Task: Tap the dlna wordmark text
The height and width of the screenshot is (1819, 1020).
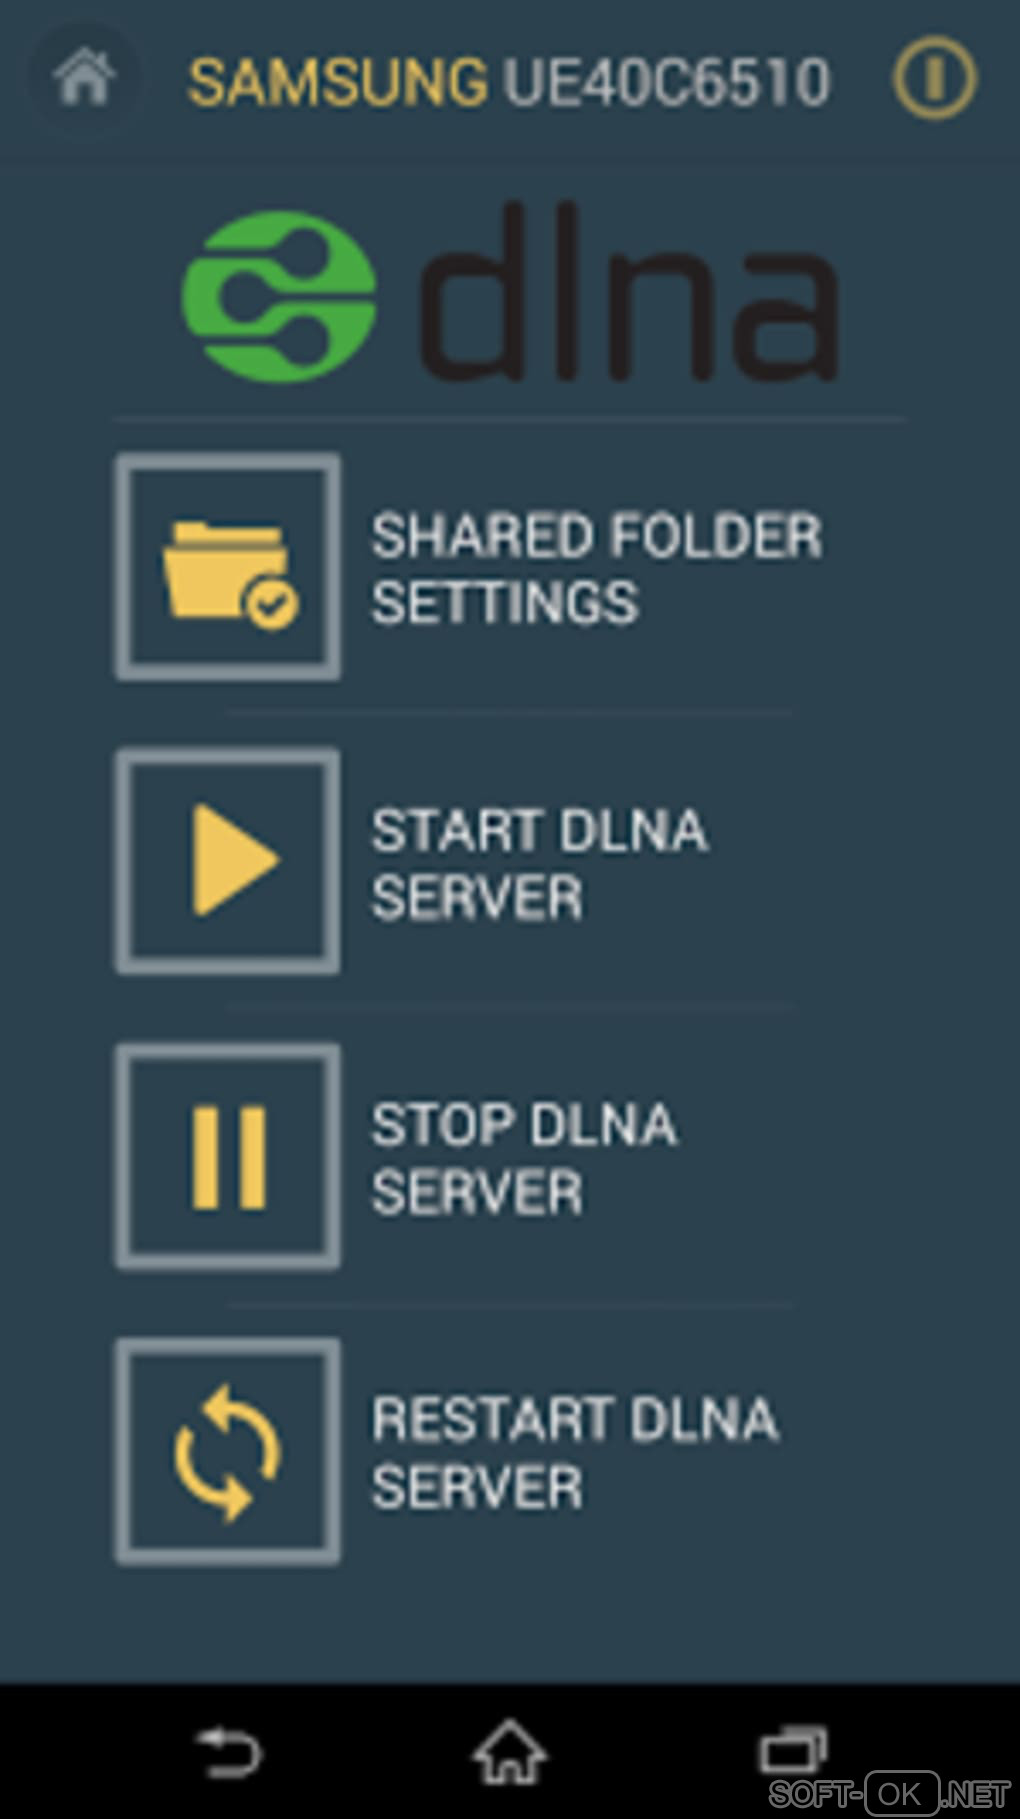Action: click(629, 291)
